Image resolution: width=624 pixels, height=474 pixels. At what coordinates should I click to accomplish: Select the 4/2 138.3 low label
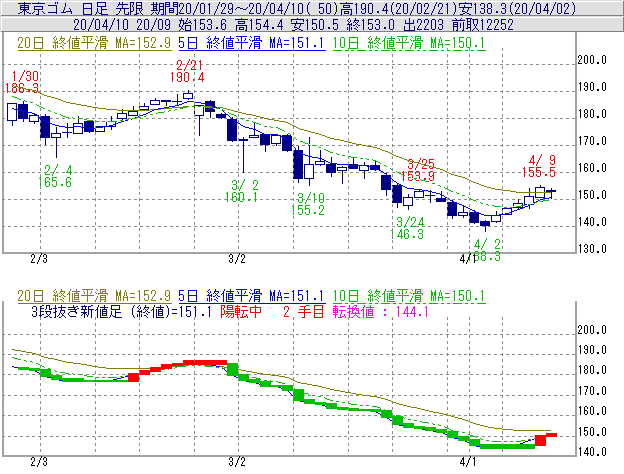coord(486,250)
